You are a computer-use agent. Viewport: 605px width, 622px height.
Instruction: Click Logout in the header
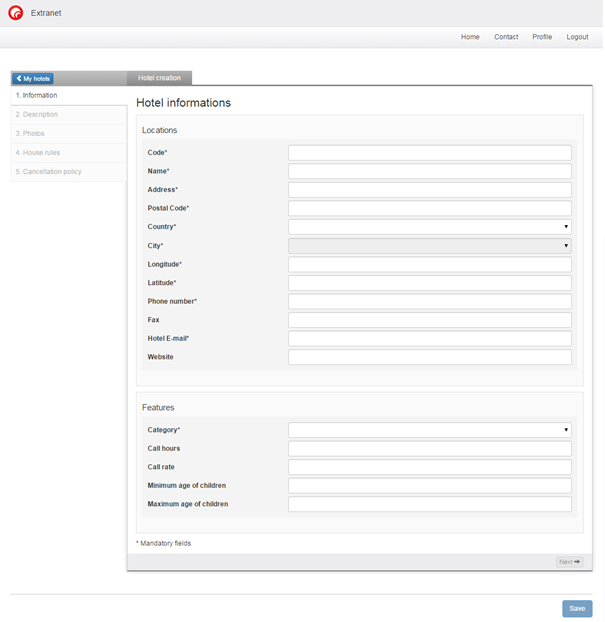click(577, 37)
